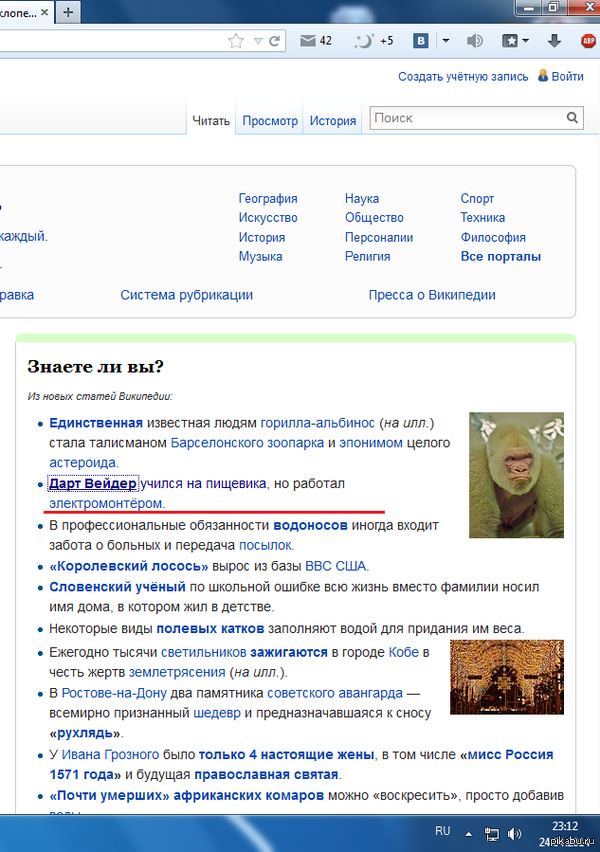Open system tray volume icon
600x852 pixels.
point(514,834)
